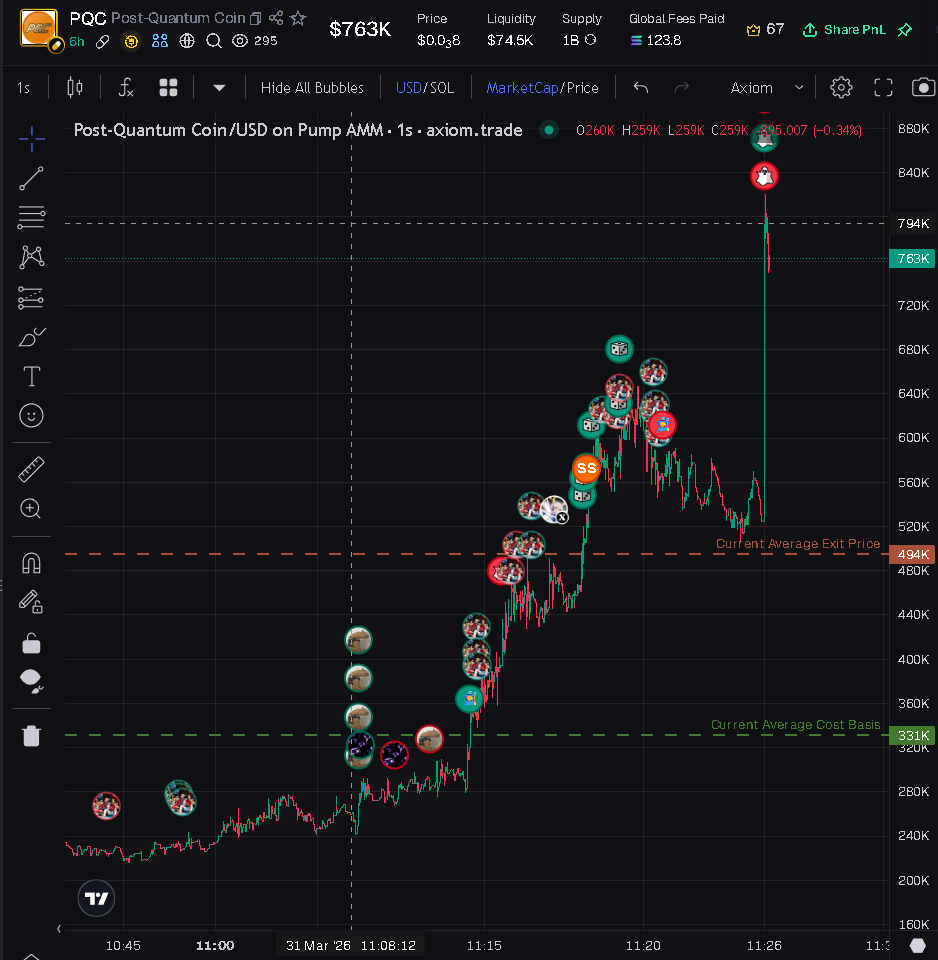This screenshot has width=938, height=960.
Task: Open the pill link icon beside 6h
Action: 103,42
